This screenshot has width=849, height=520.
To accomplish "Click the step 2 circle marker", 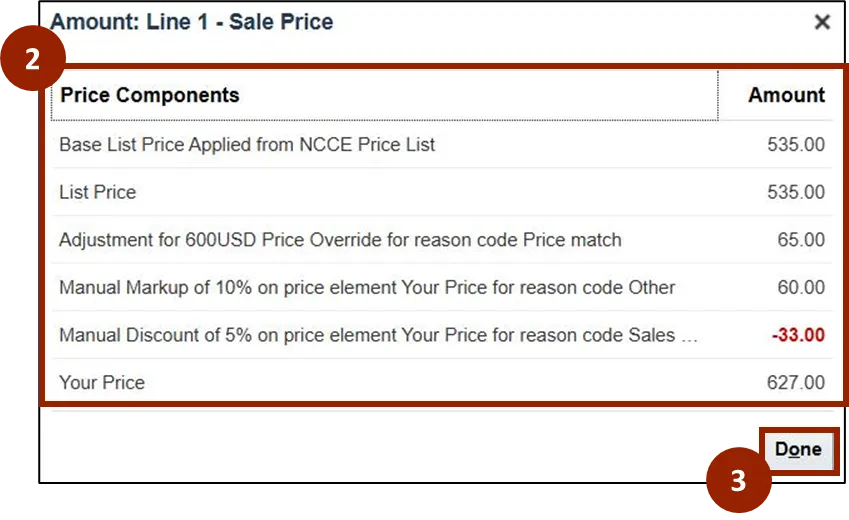I will (x=33, y=60).
